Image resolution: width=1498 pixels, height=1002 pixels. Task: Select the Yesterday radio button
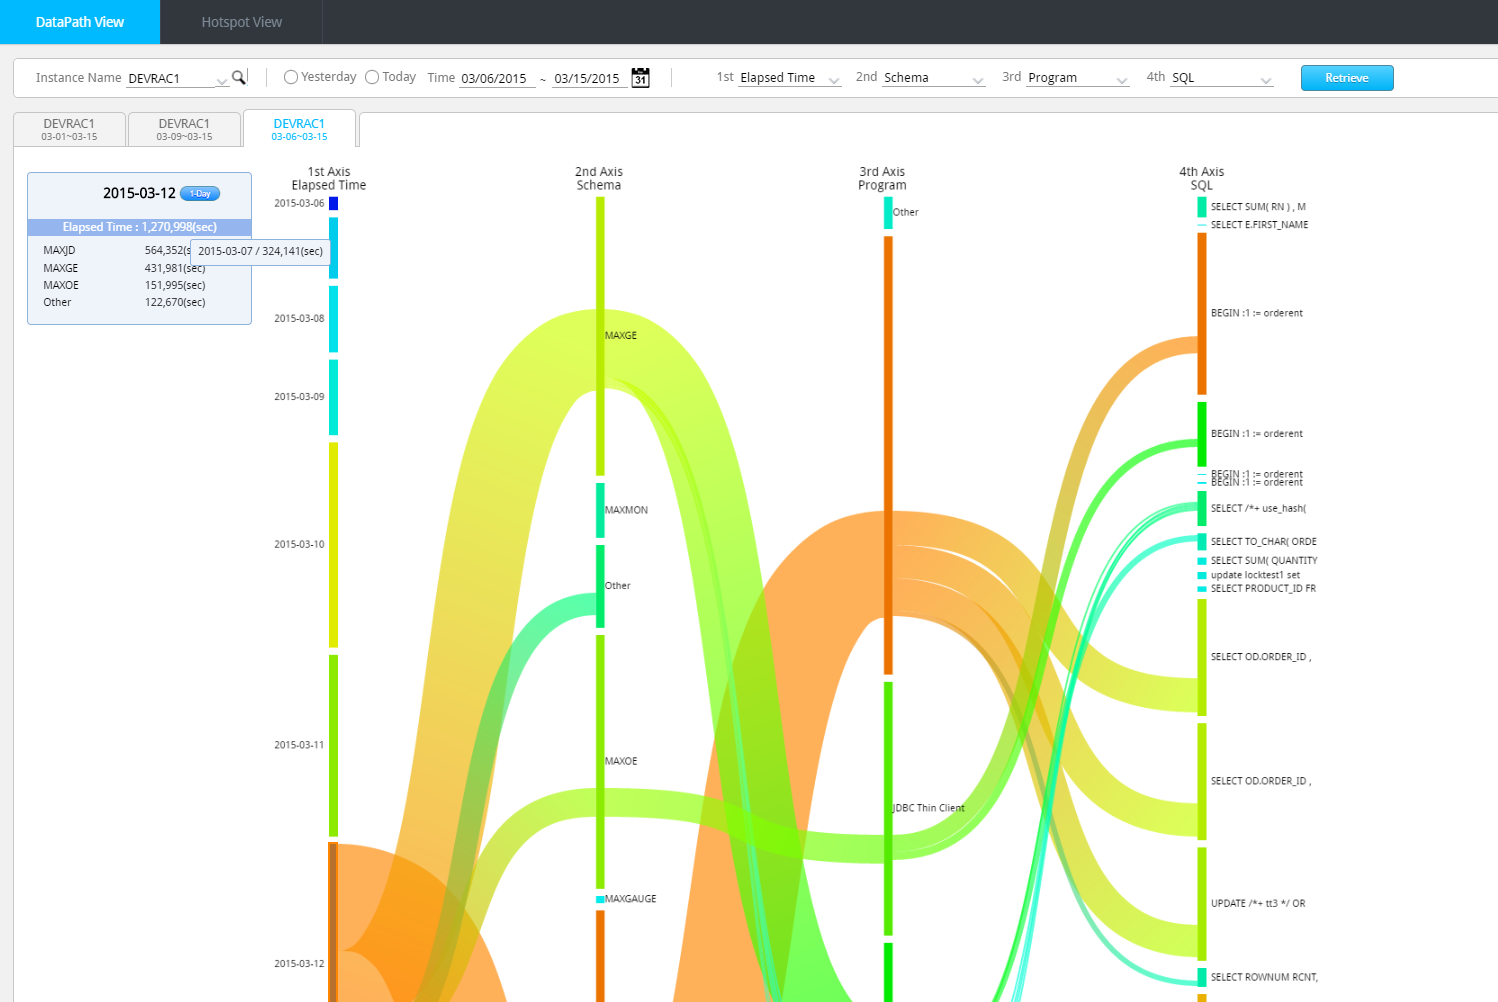coord(291,77)
